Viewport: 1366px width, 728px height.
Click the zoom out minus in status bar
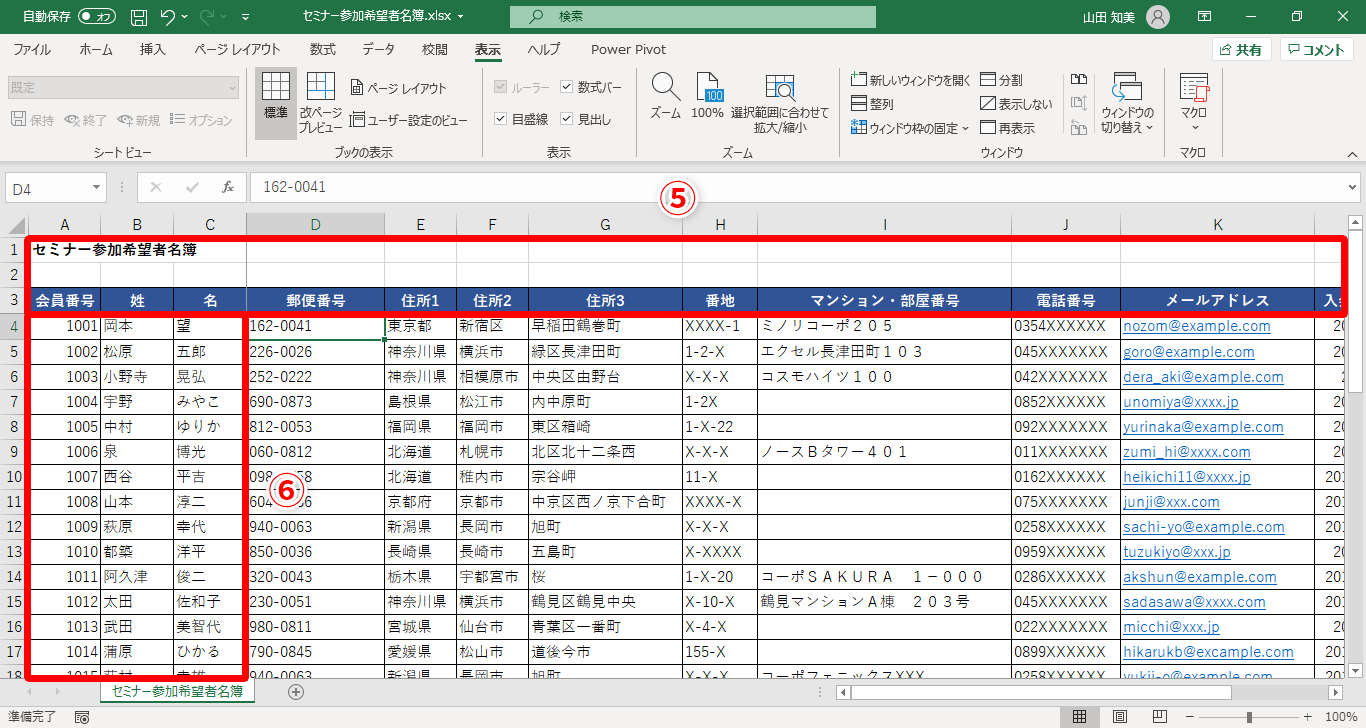(1190, 717)
